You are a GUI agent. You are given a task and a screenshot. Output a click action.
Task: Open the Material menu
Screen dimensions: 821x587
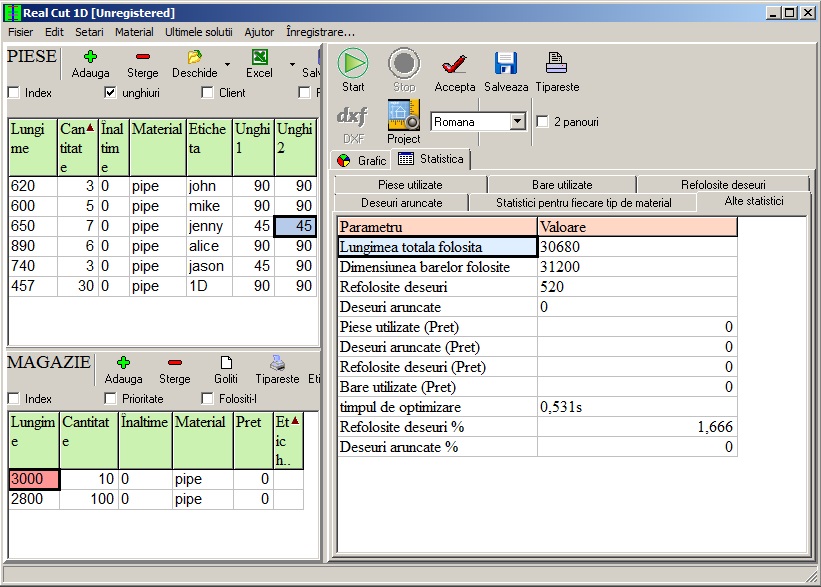point(134,32)
